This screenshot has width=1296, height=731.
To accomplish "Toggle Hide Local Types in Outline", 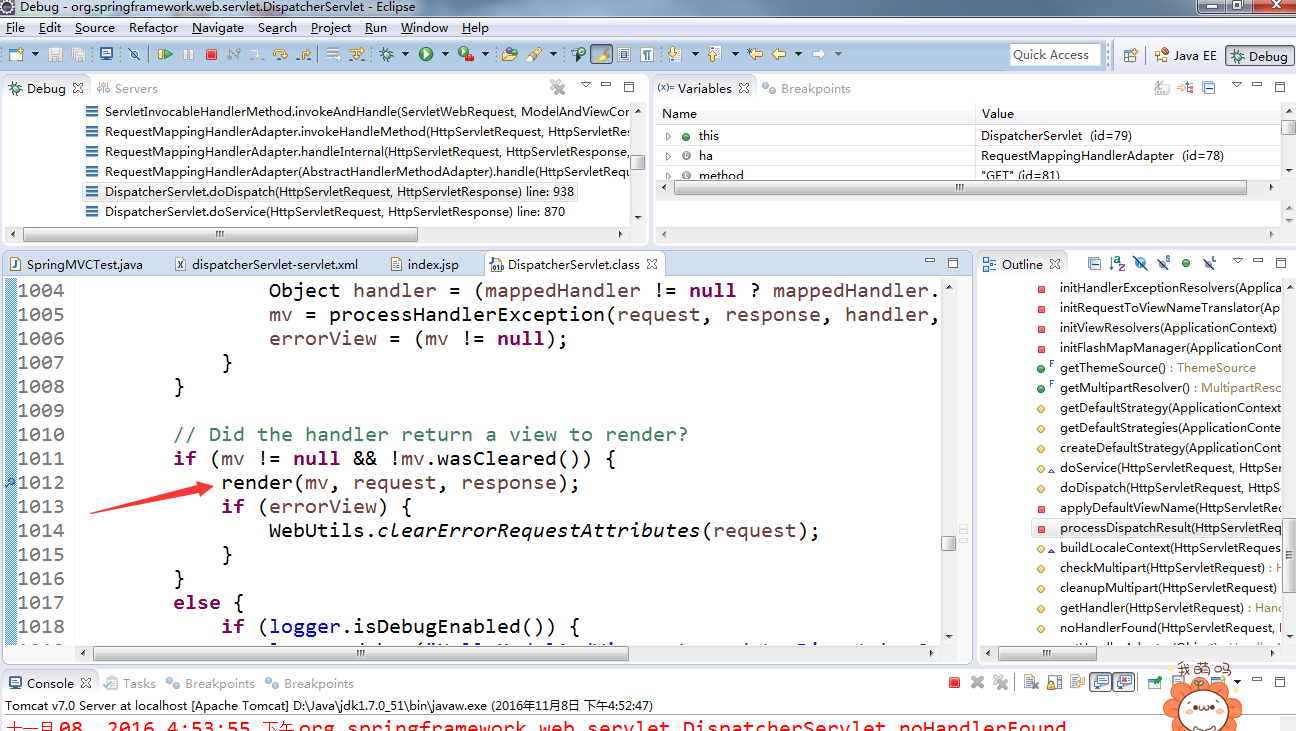I will (x=1209, y=264).
